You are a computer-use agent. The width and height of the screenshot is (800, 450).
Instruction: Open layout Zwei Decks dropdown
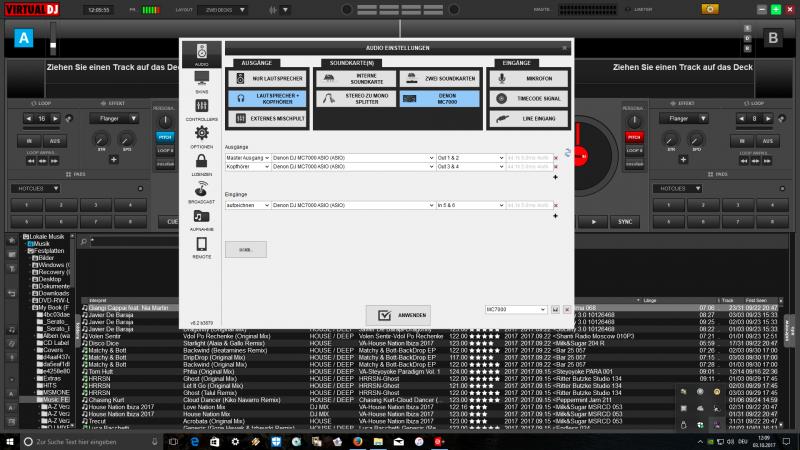[223, 10]
